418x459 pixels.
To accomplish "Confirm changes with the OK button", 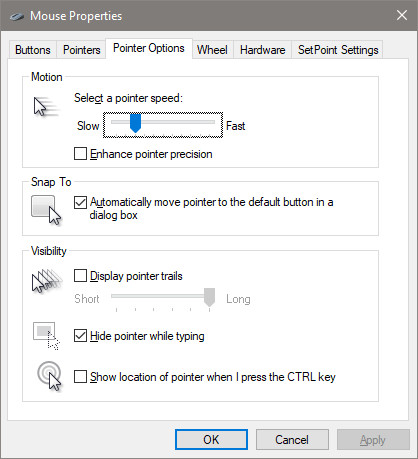I will pos(211,440).
